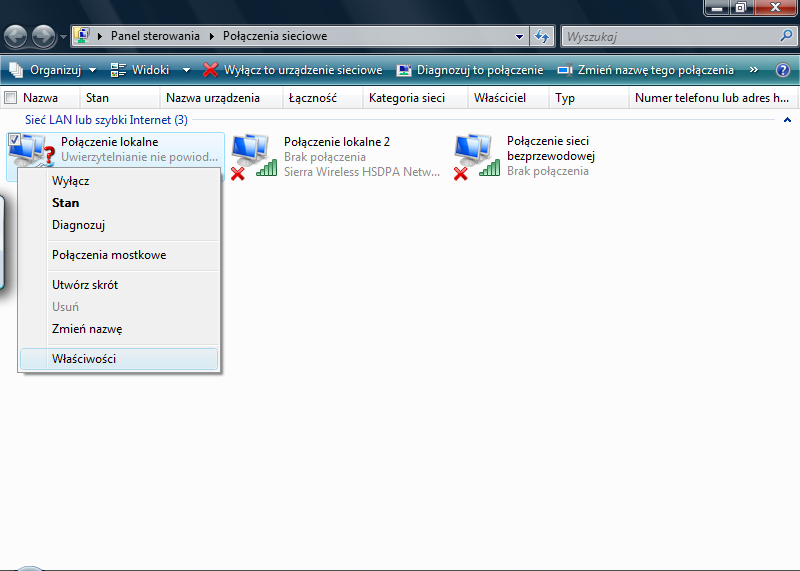Open the Widoki dropdown arrow
The height and width of the screenshot is (571, 800).
(x=186, y=71)
